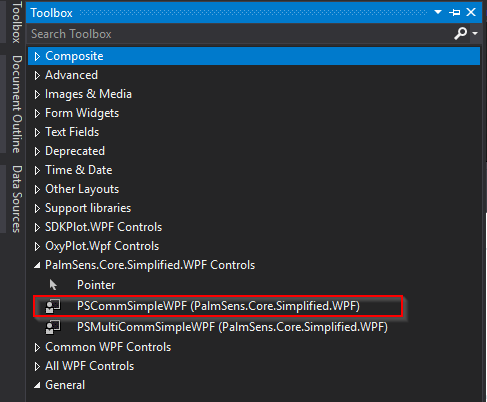Click the PSCommSimpleWPF control icon

pos(53,306)
